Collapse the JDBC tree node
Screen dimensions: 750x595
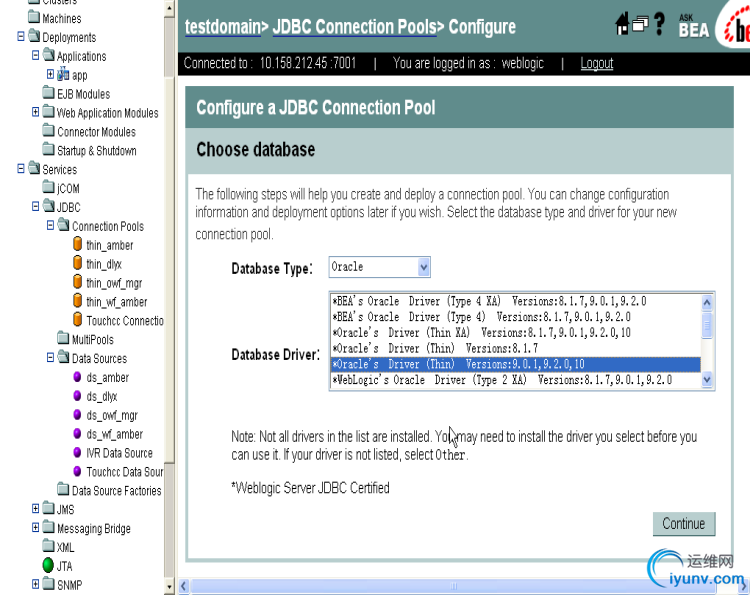35,206
